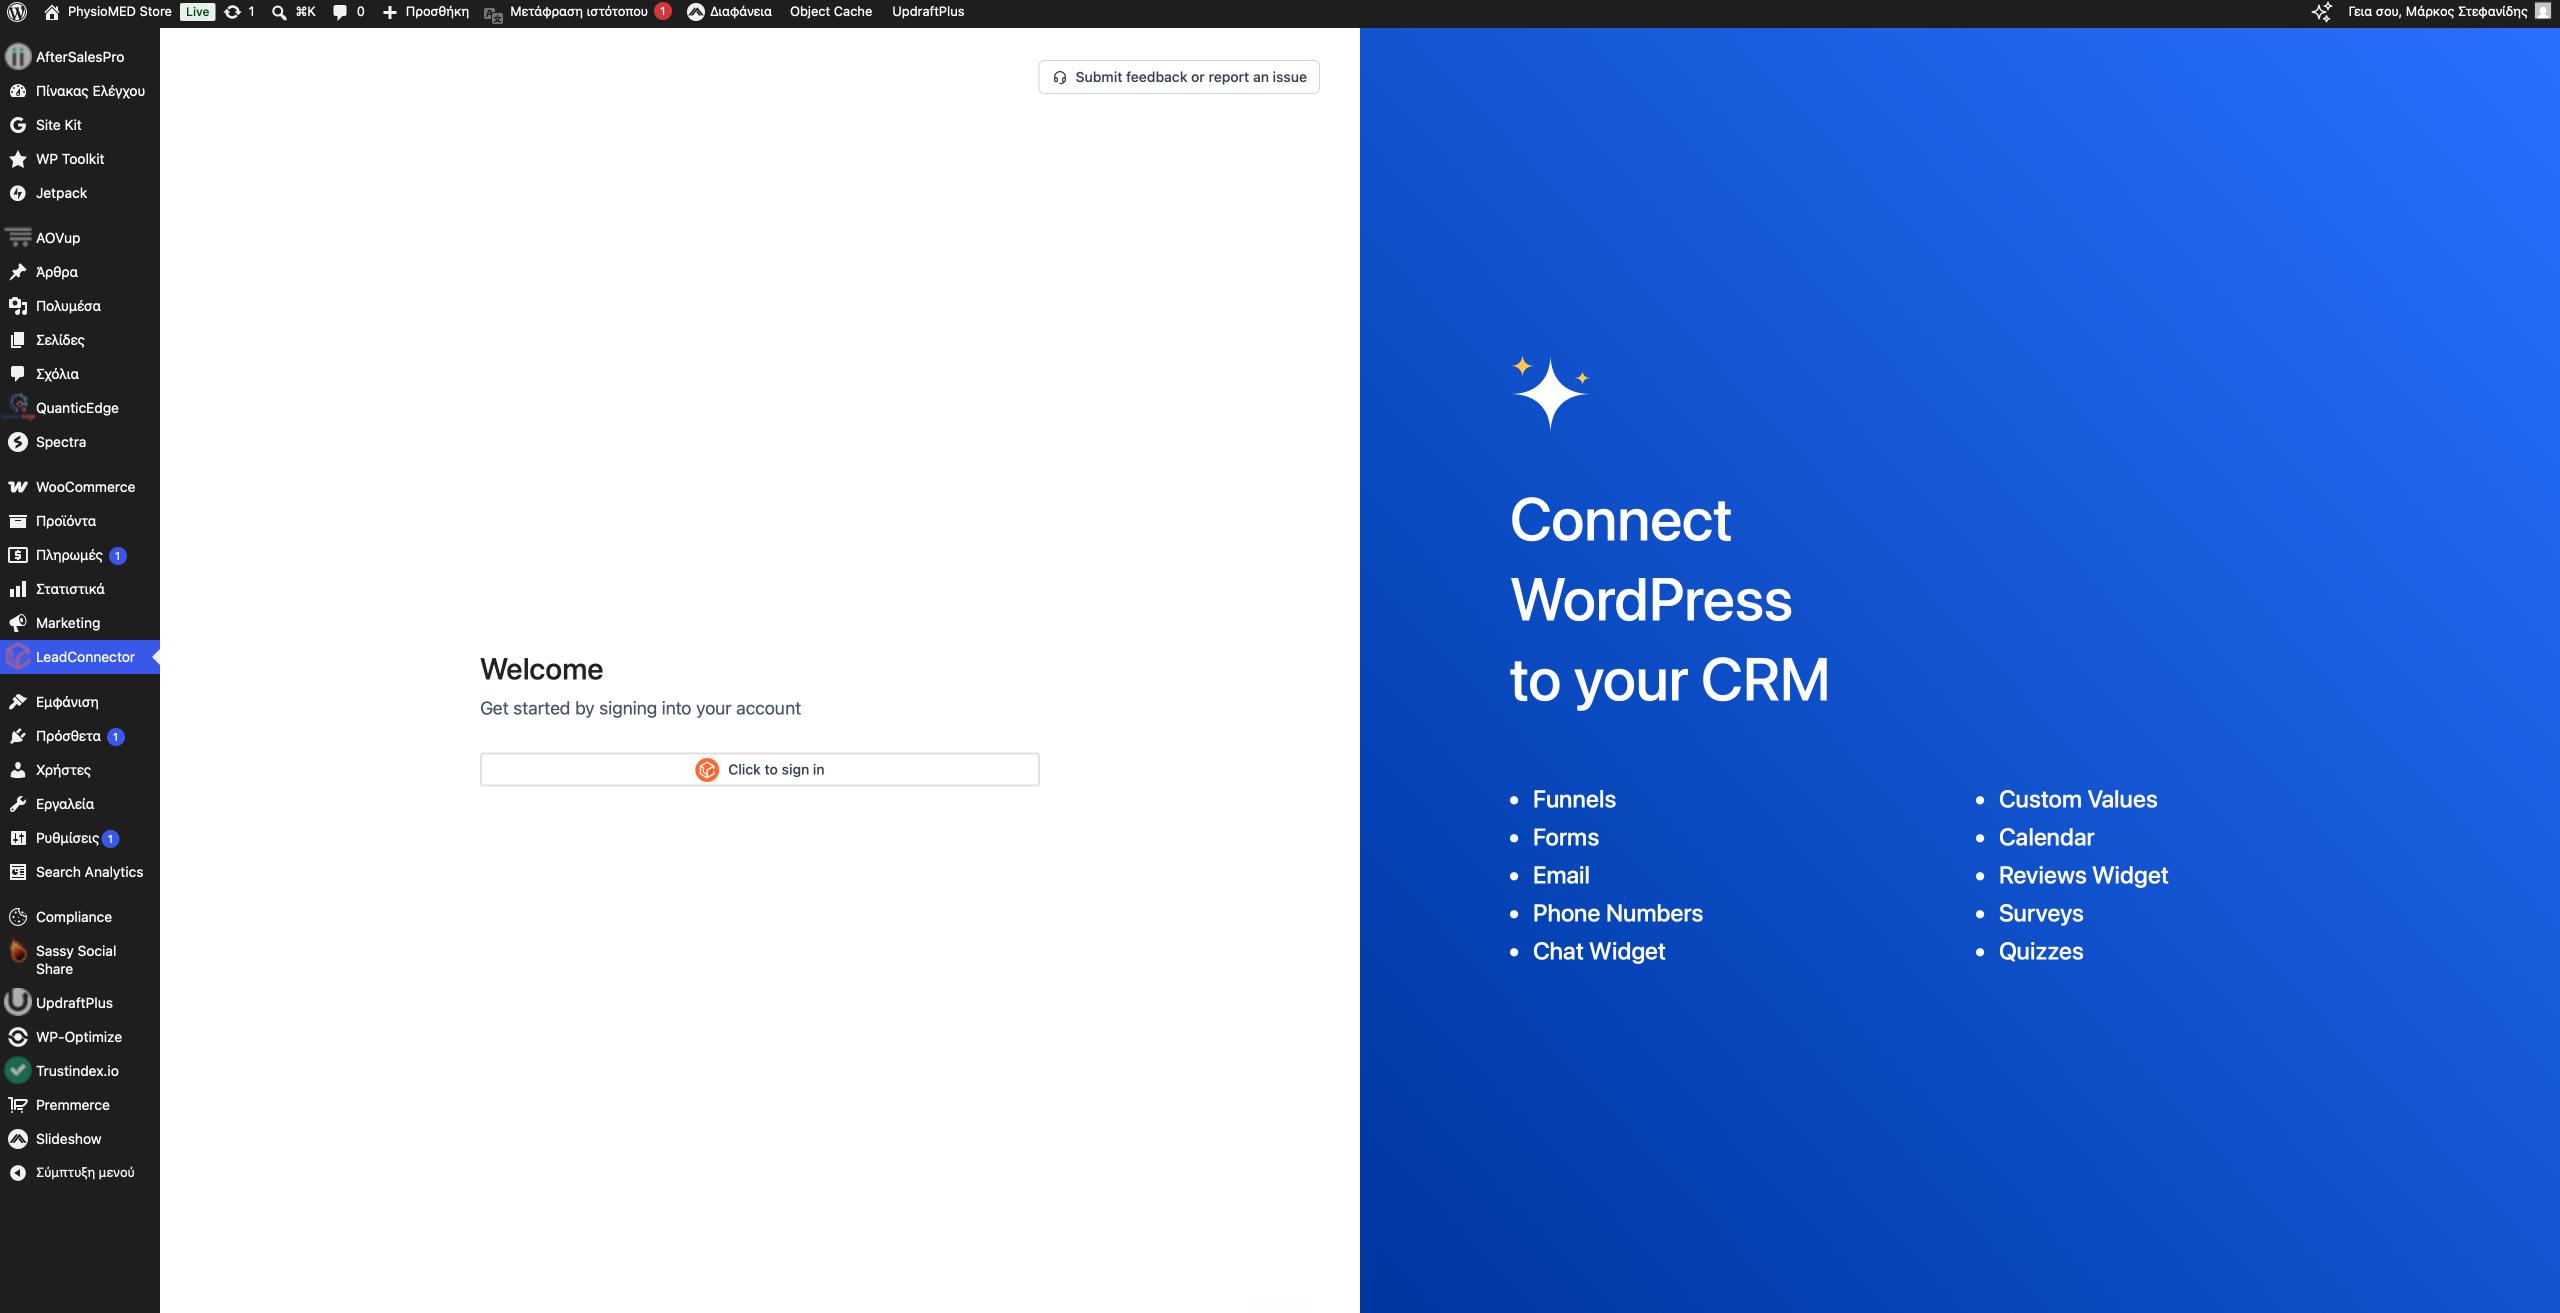The height and width of the screenshot is (1313, 2560).
Task: Click the "Custom Values" list item
Action: [x=2078, y=799]
